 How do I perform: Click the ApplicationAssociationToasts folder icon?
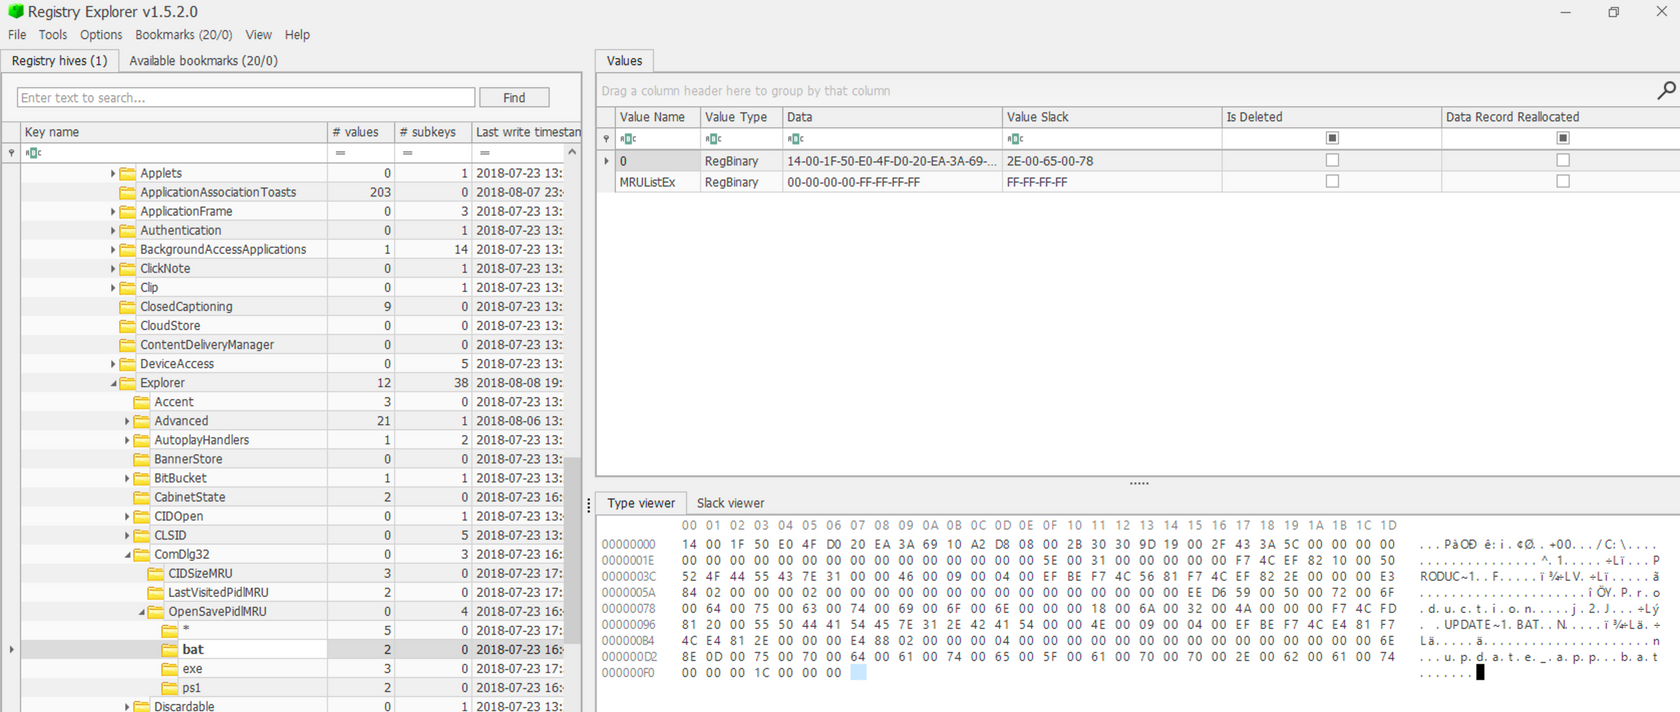128,192
